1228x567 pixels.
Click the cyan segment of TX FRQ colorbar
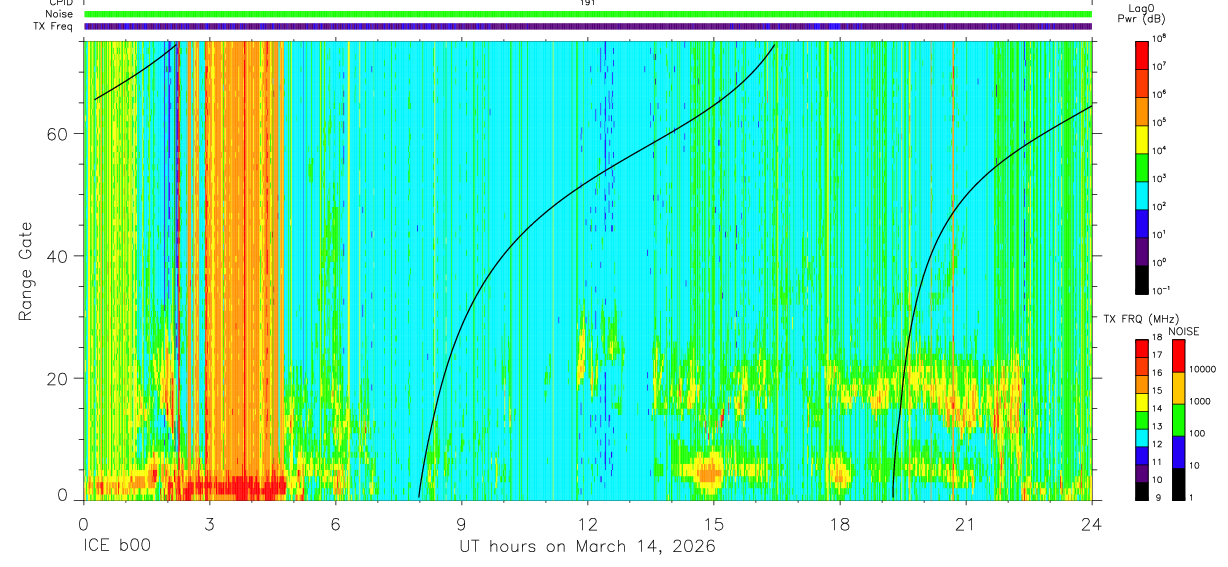click(1142, 438)
